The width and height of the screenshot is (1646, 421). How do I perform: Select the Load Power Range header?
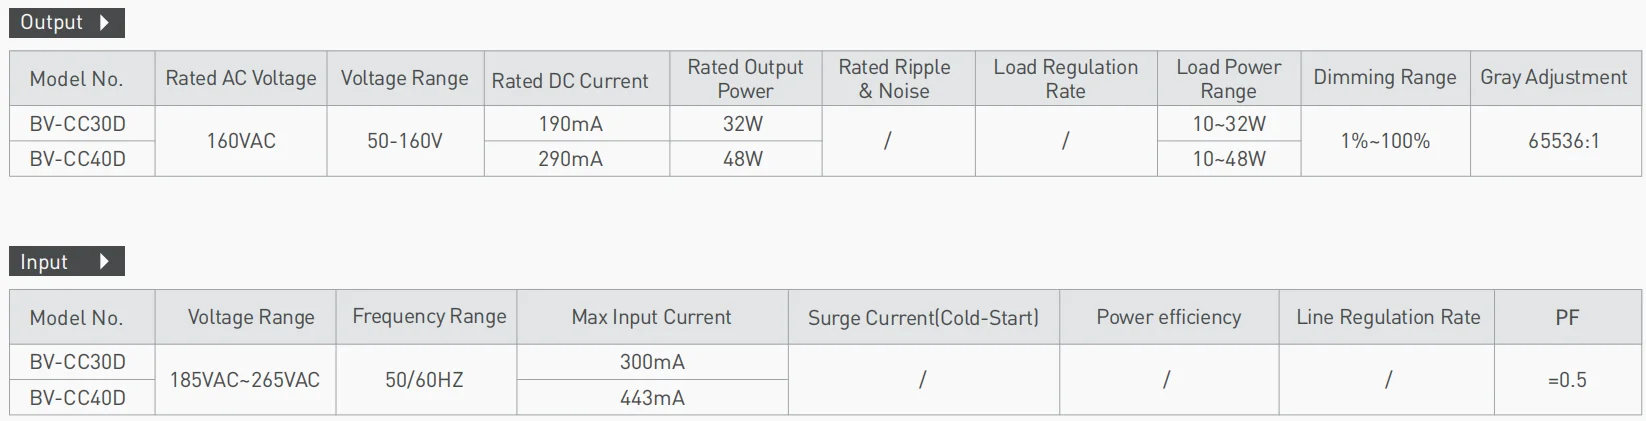[x=1228, y=79]
